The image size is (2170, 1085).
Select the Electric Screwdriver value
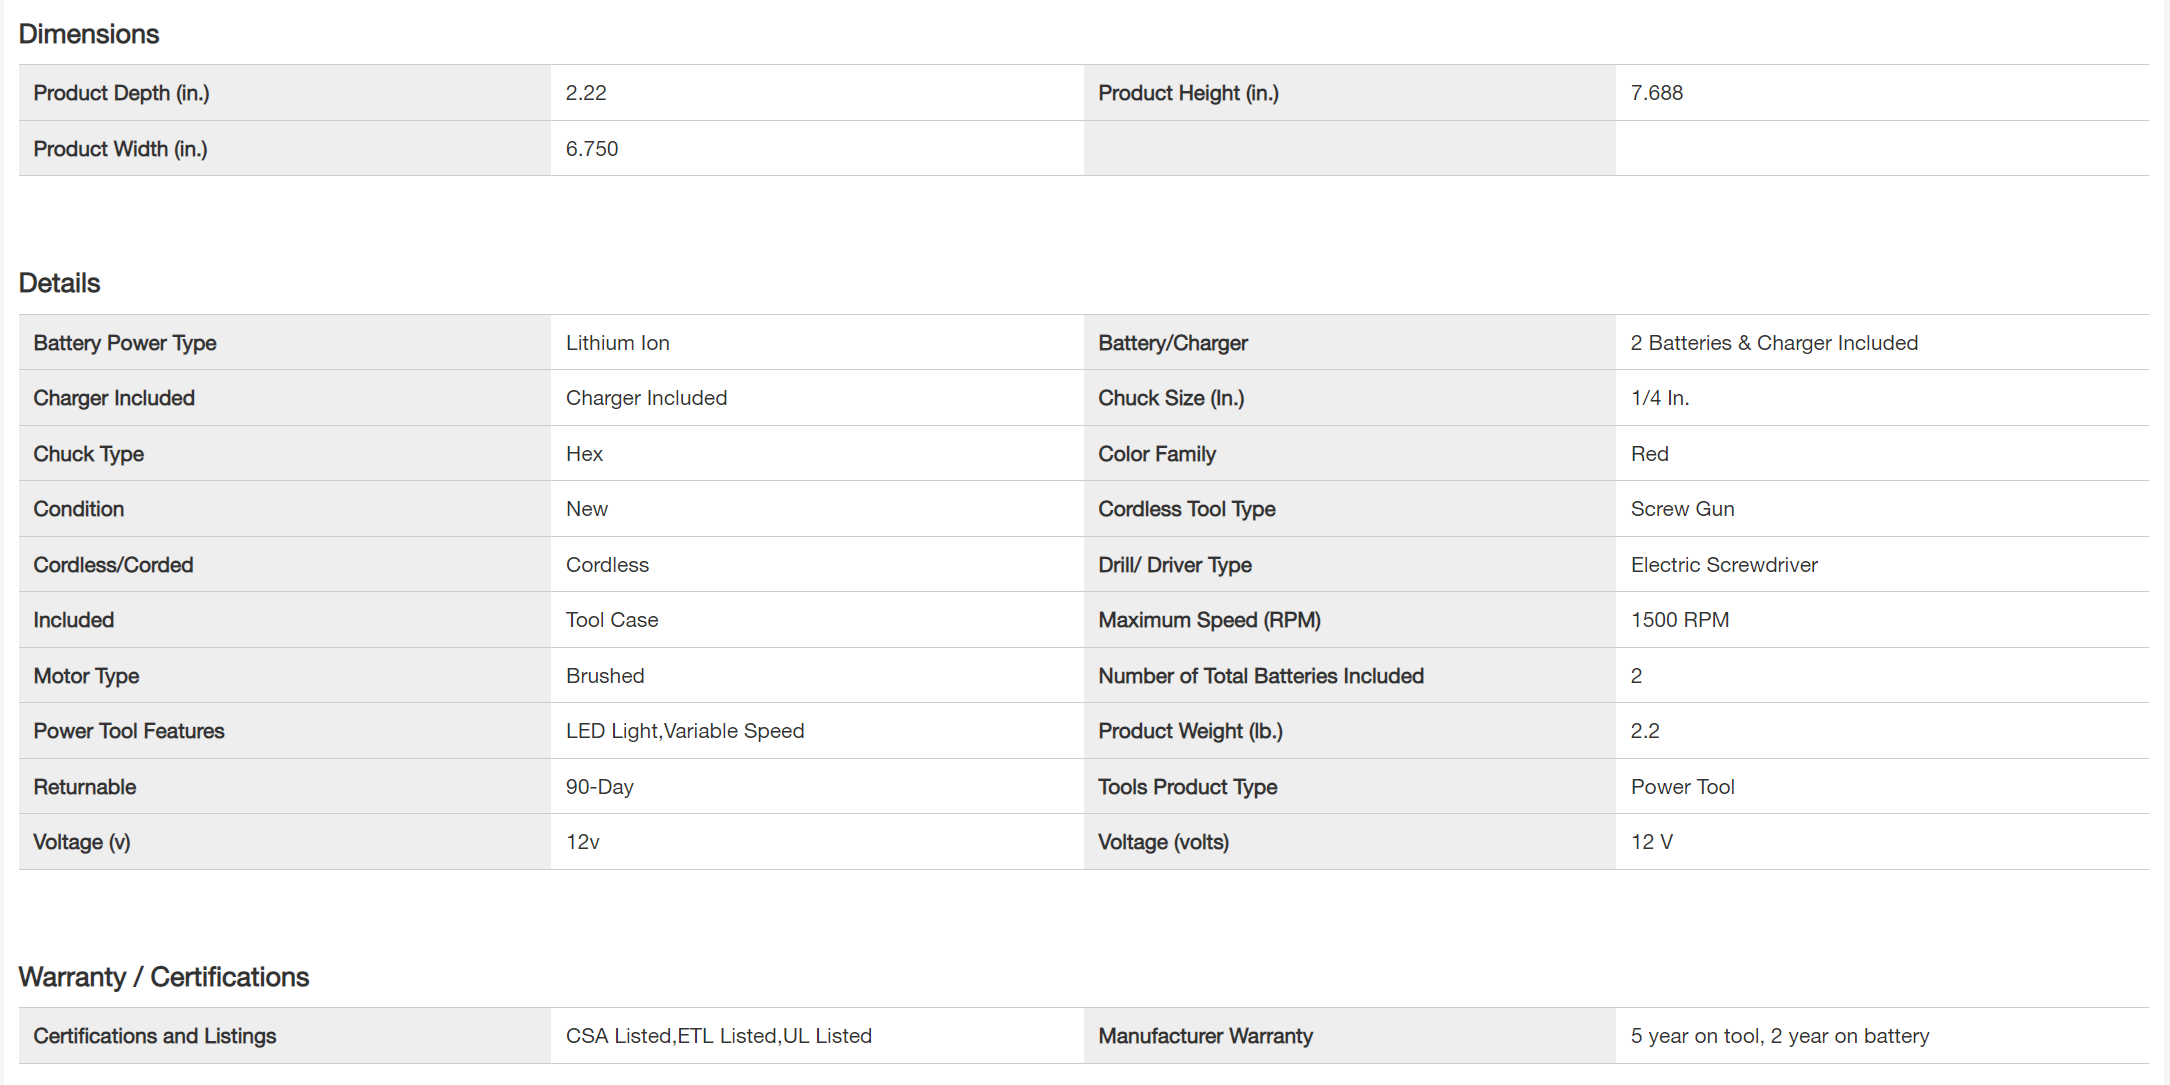(1724, 565)
